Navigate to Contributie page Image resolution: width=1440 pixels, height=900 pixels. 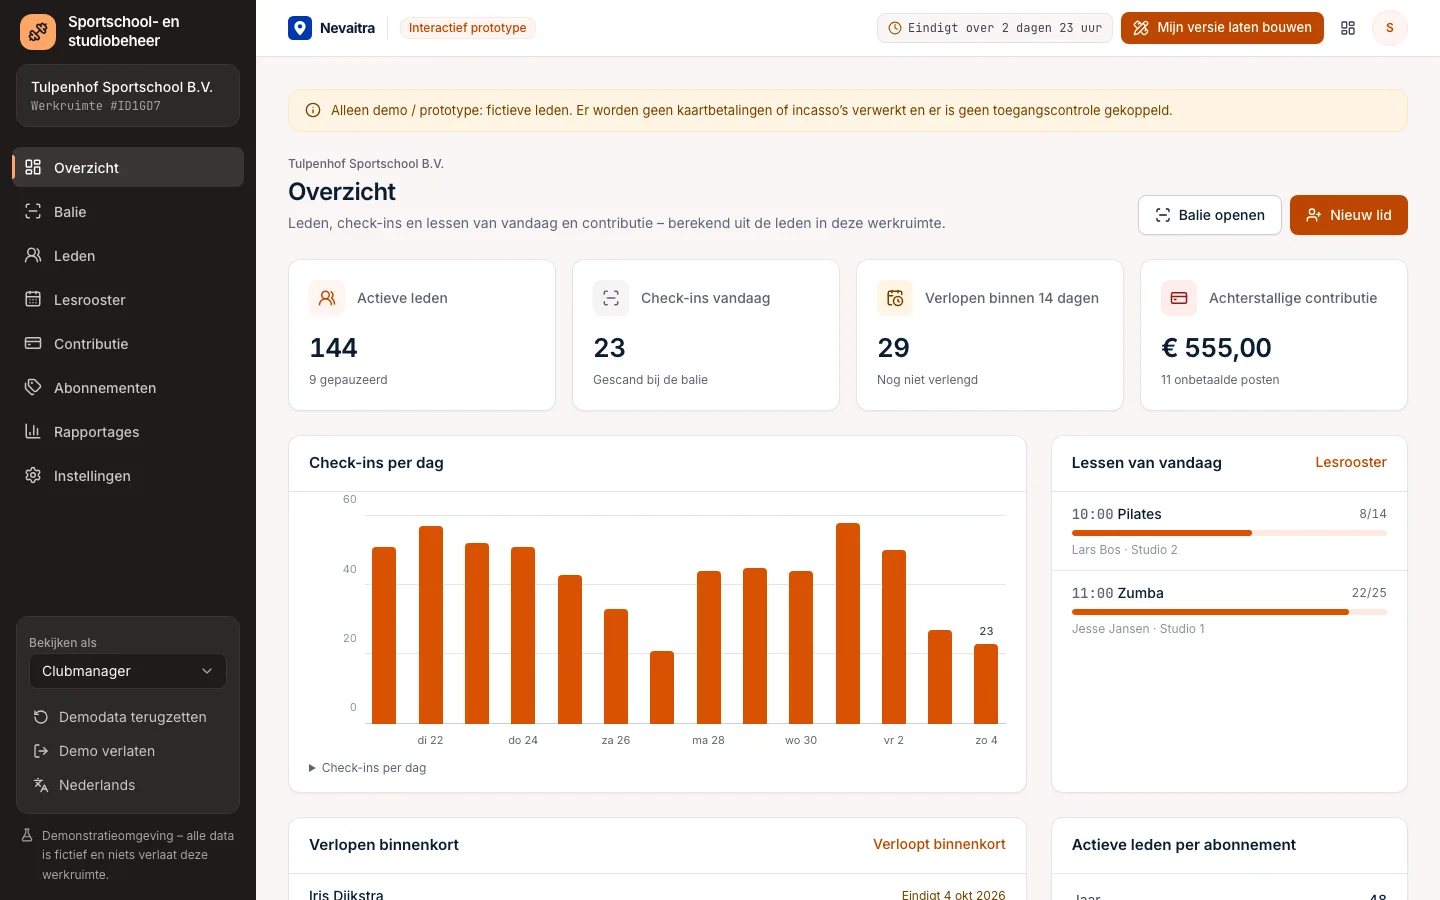pos(128,343)
